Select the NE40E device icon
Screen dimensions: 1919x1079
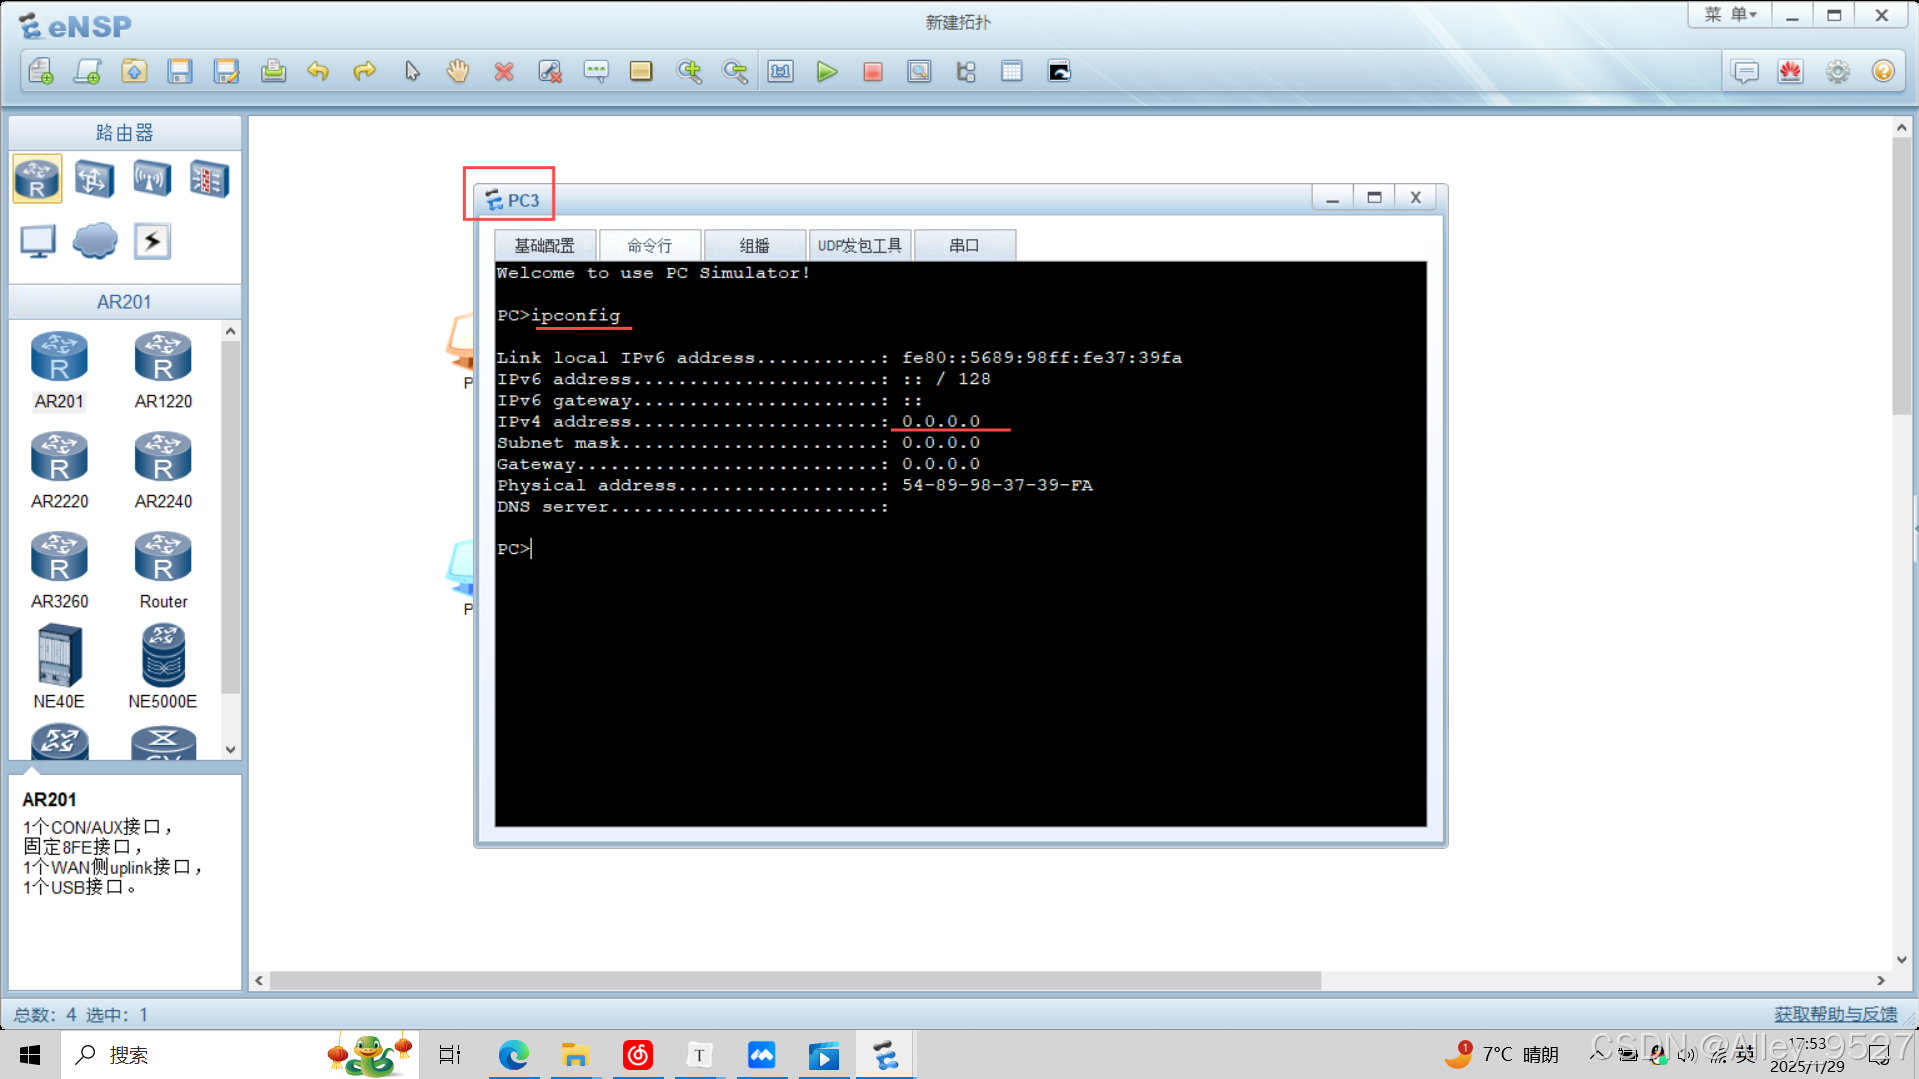(x=59, y=656)
